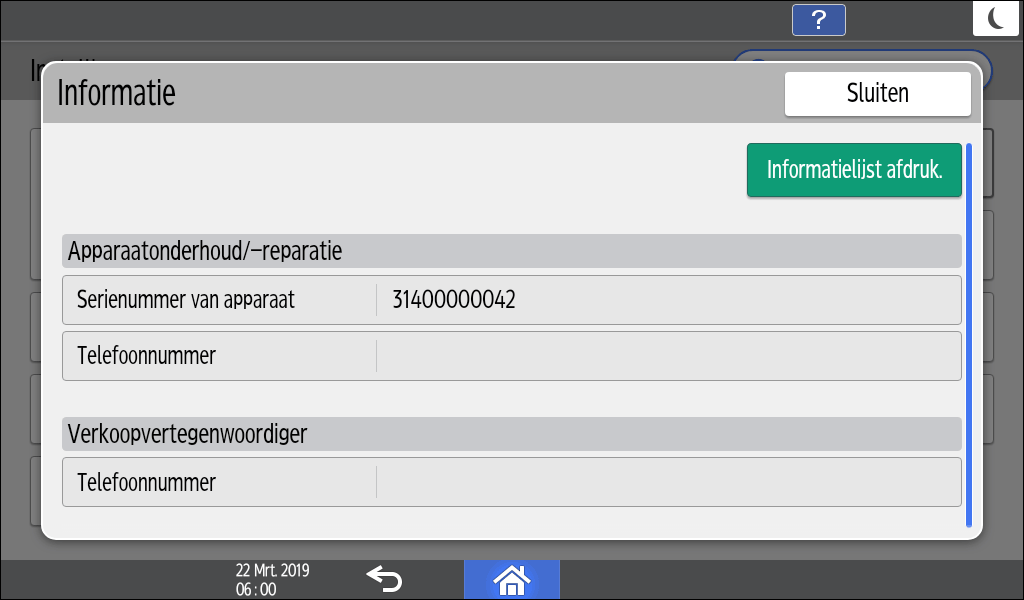The image size is (1024, 600).
Task: Click the Apparaatonderhoud/-reparatie section header
Action: coord(205,251)
